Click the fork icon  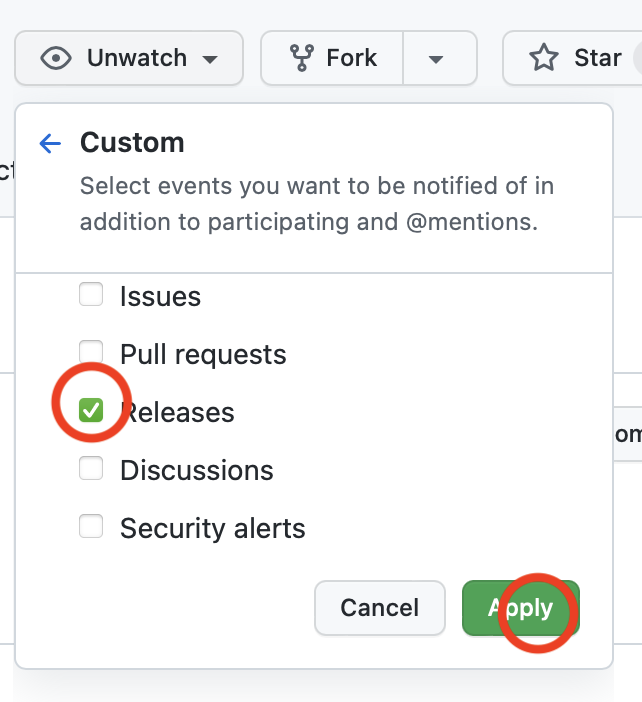(302, 58)
